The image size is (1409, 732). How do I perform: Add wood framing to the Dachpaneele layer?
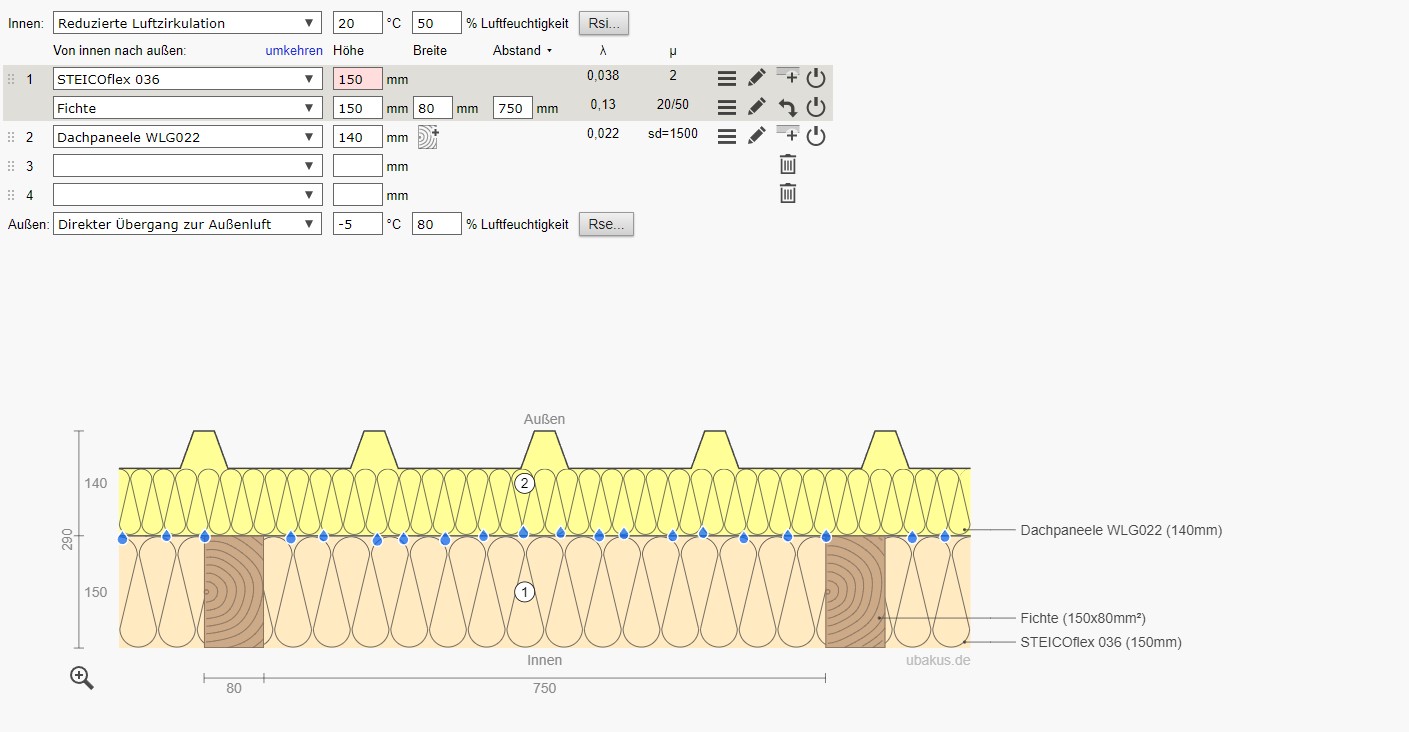pos(428,137)
